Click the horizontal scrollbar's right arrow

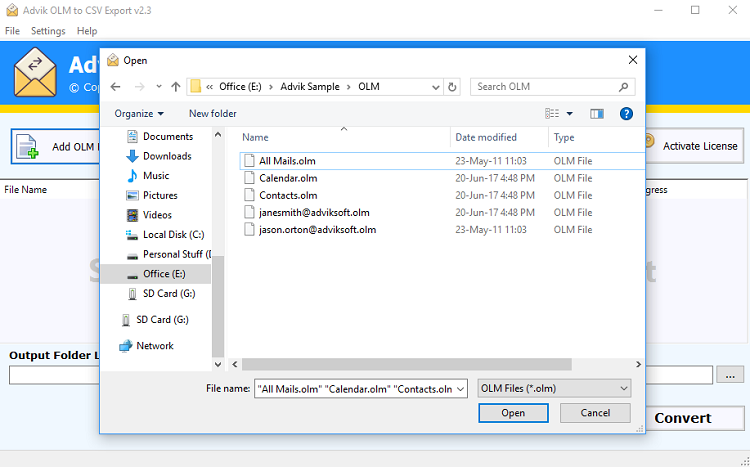[638, 364]
